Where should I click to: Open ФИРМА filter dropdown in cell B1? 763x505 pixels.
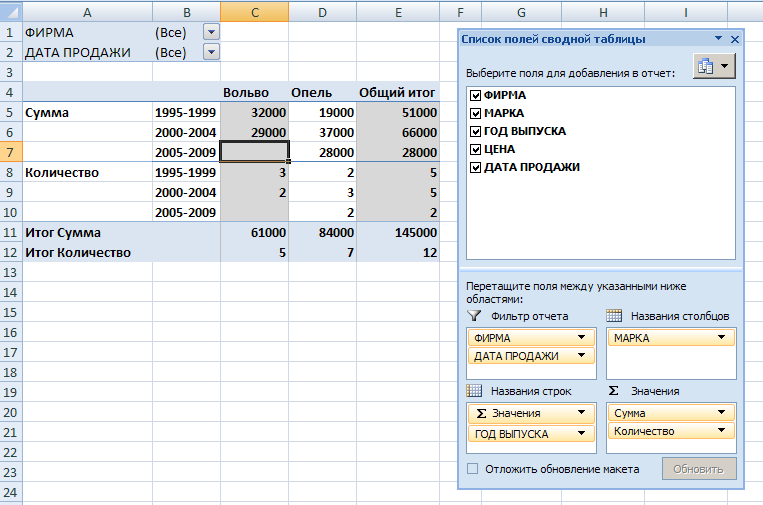211,32
